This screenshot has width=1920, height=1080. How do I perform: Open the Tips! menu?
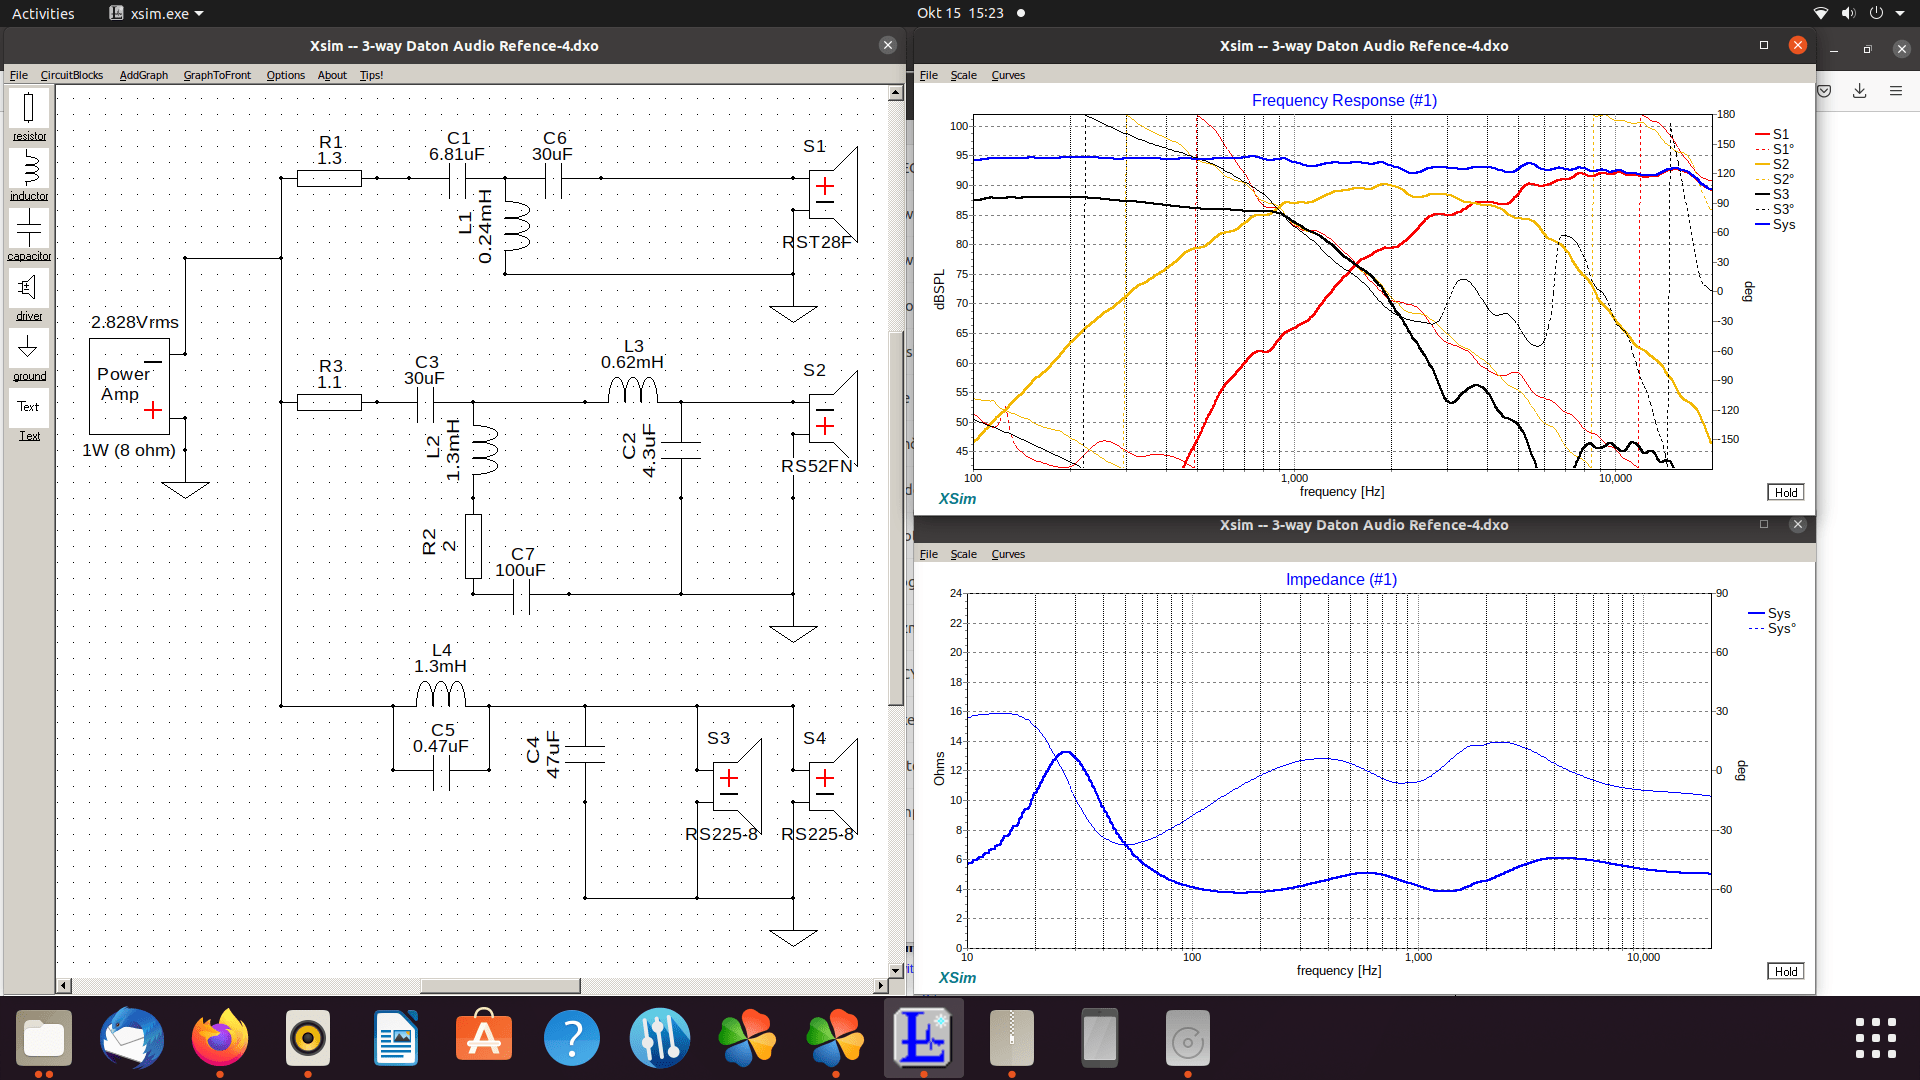(x=372, y=75)
